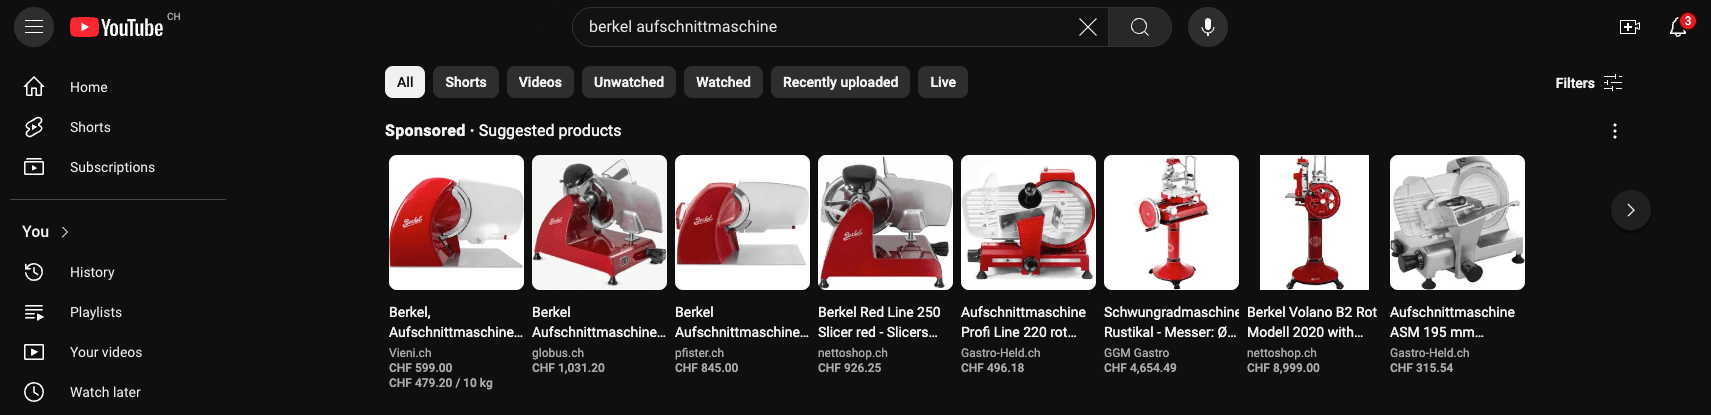Click Schwungradmaschine Rustikal title
This screenshot has width=1711, height=415.
1171,322
